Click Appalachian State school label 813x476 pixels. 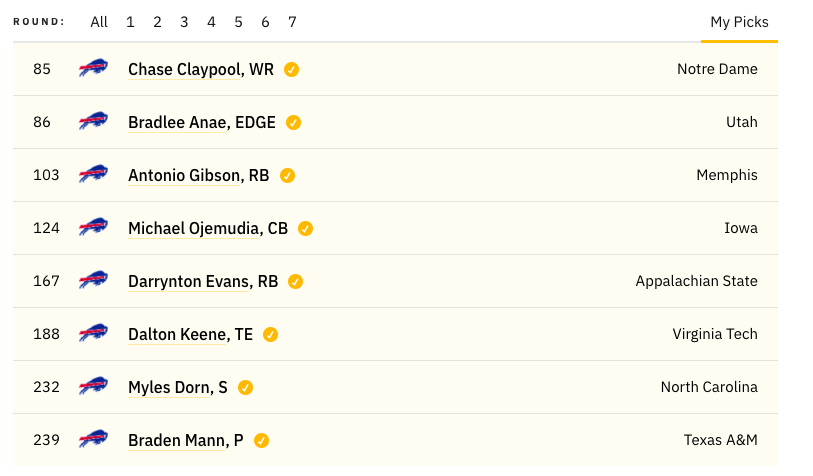(x=696, y=281)
